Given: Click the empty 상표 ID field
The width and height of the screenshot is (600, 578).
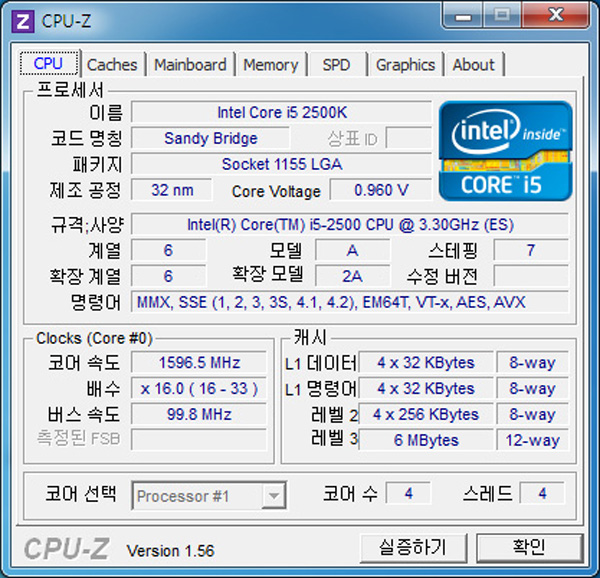Looking at the screenshot, I should click(409, 138).
